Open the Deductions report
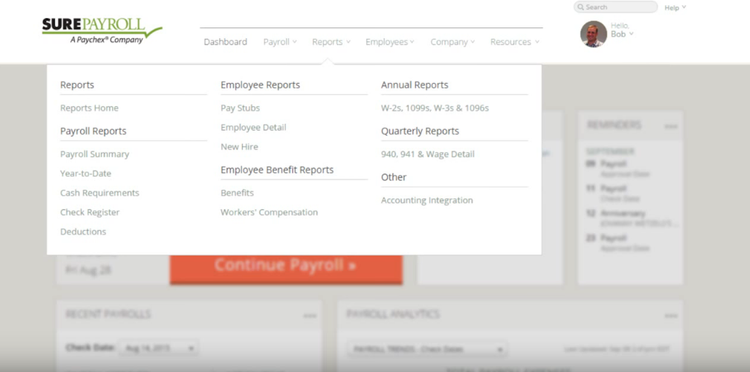750x372 pixels. coord(83,231)
